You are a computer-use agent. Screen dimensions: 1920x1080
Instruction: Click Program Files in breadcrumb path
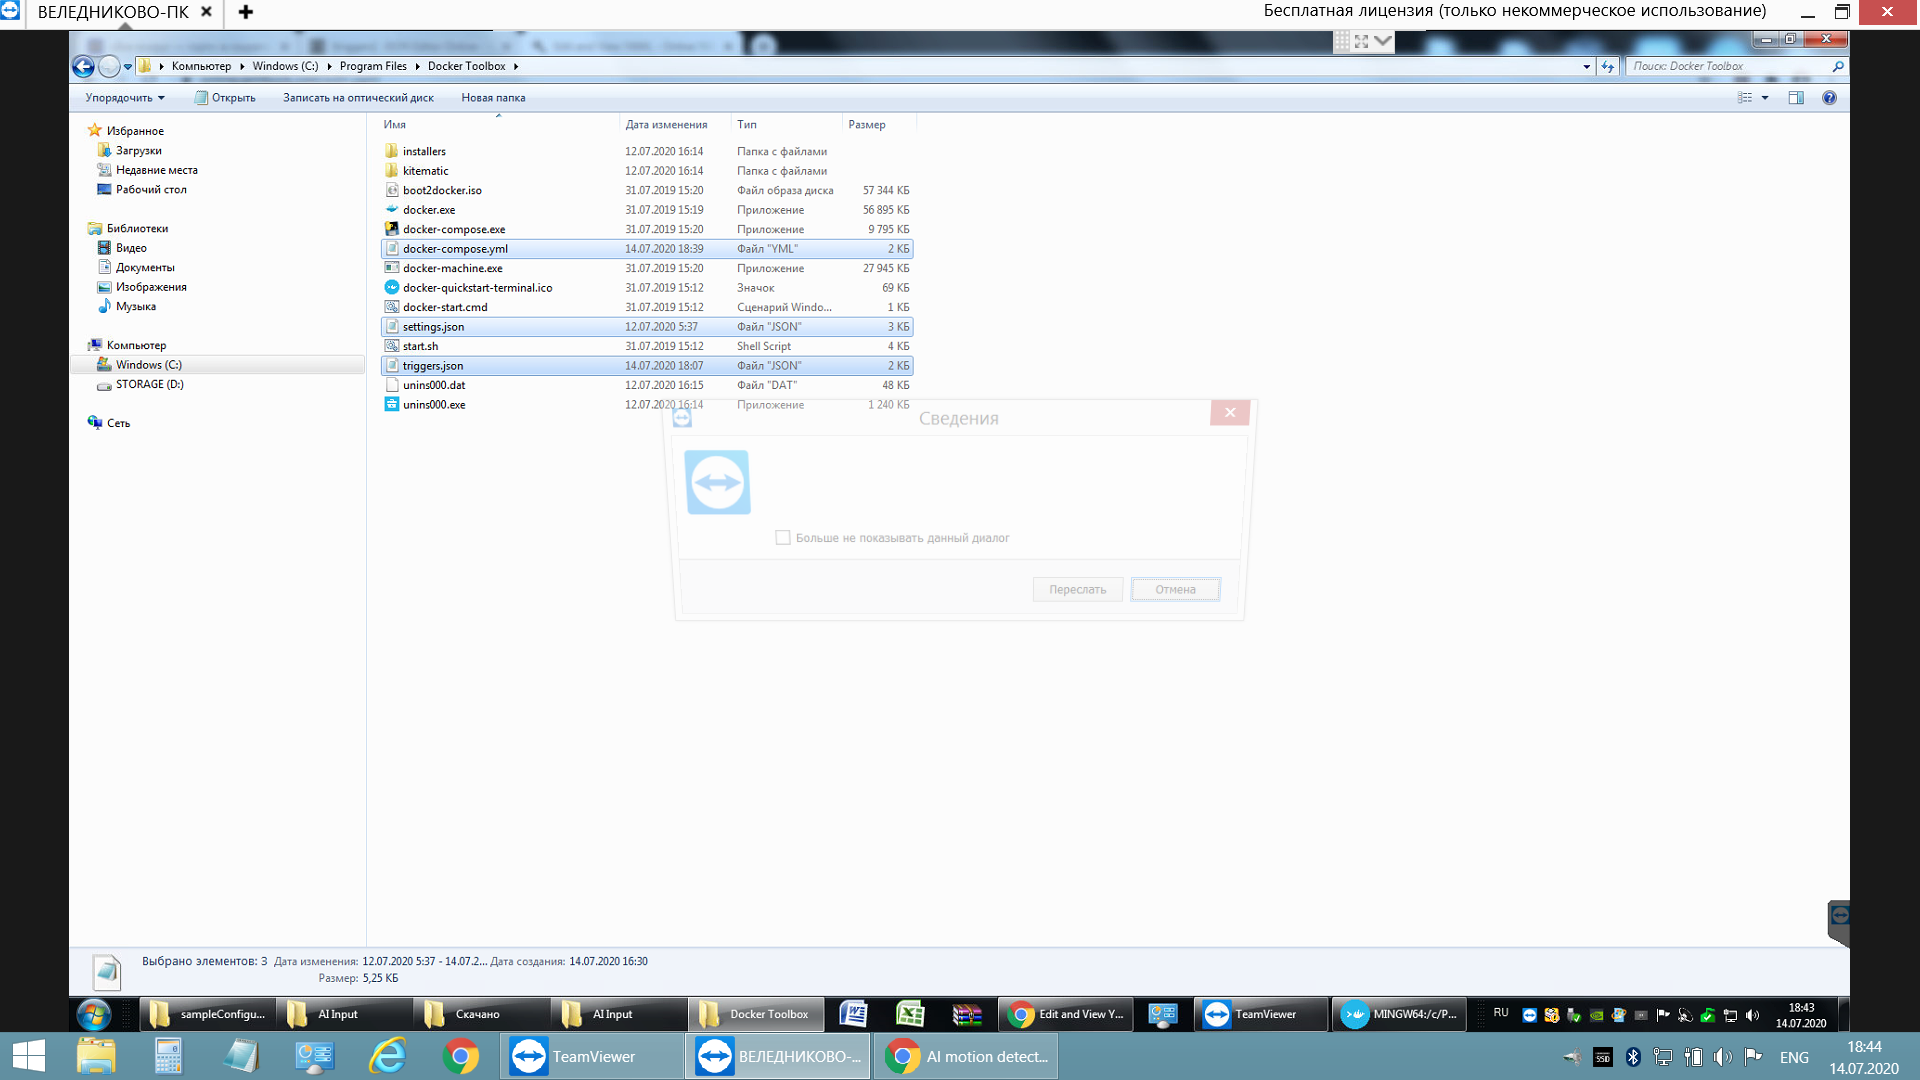(373, 67)
